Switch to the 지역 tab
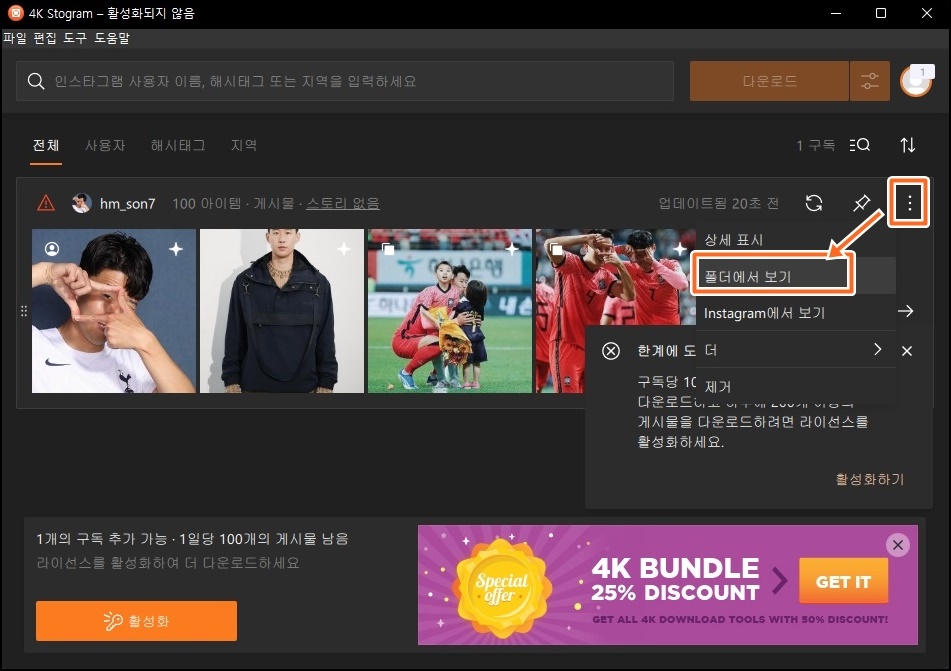 click(244, 146)
